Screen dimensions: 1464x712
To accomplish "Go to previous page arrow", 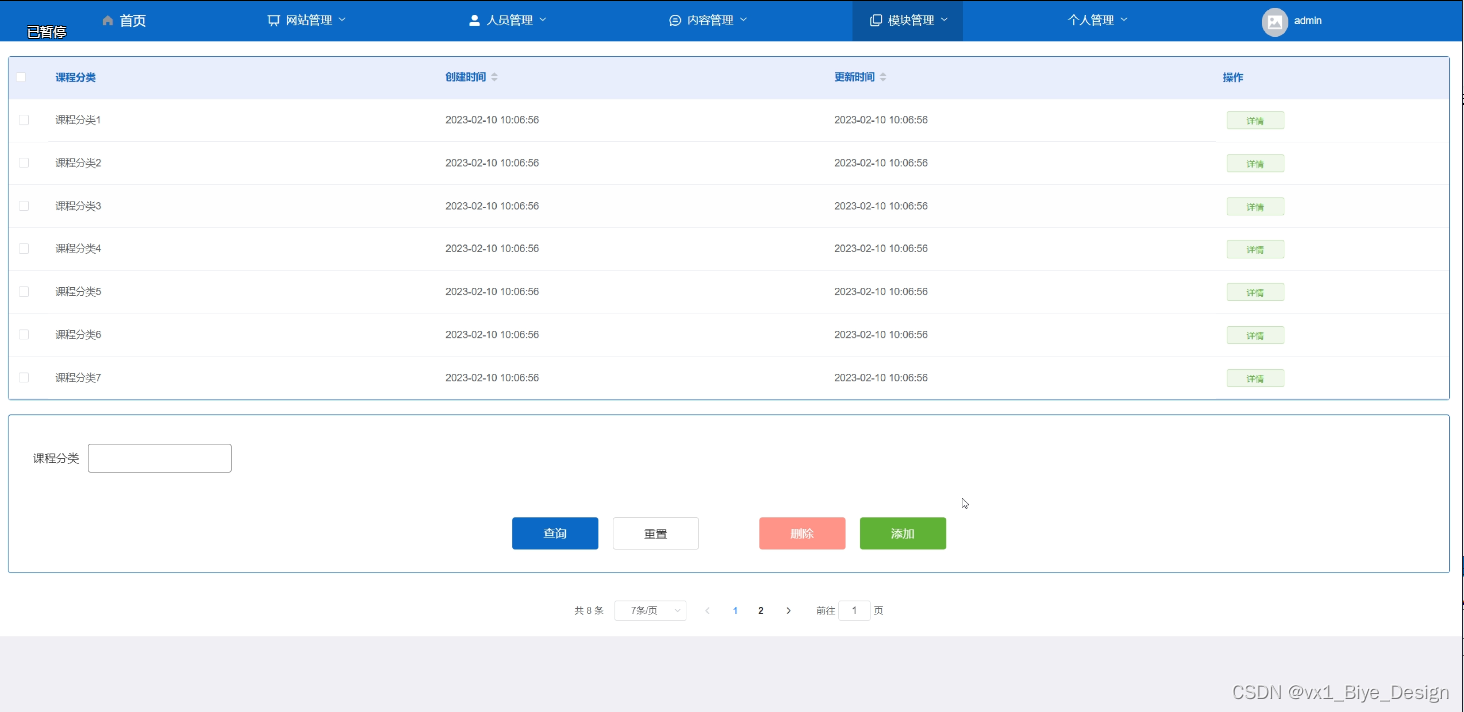I will coord(708,610).
